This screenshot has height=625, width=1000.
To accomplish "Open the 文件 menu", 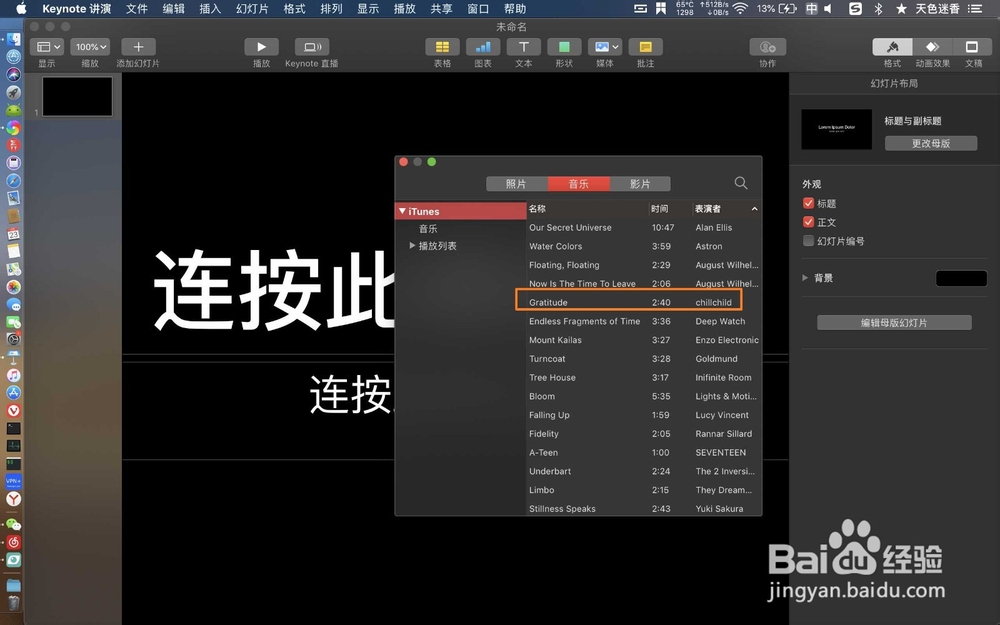I will [x=136, y=8].
